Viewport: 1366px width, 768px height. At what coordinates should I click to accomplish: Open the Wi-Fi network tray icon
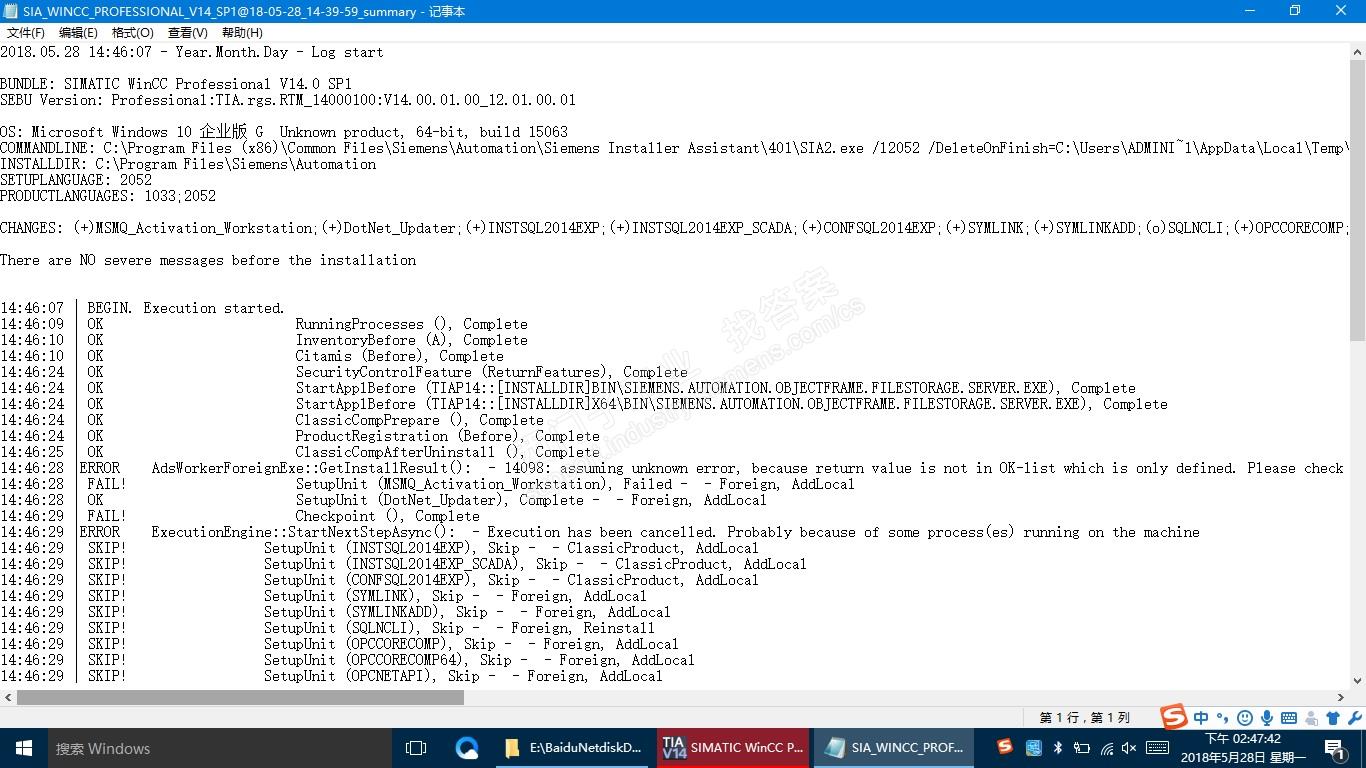[x=1106, y=747]
